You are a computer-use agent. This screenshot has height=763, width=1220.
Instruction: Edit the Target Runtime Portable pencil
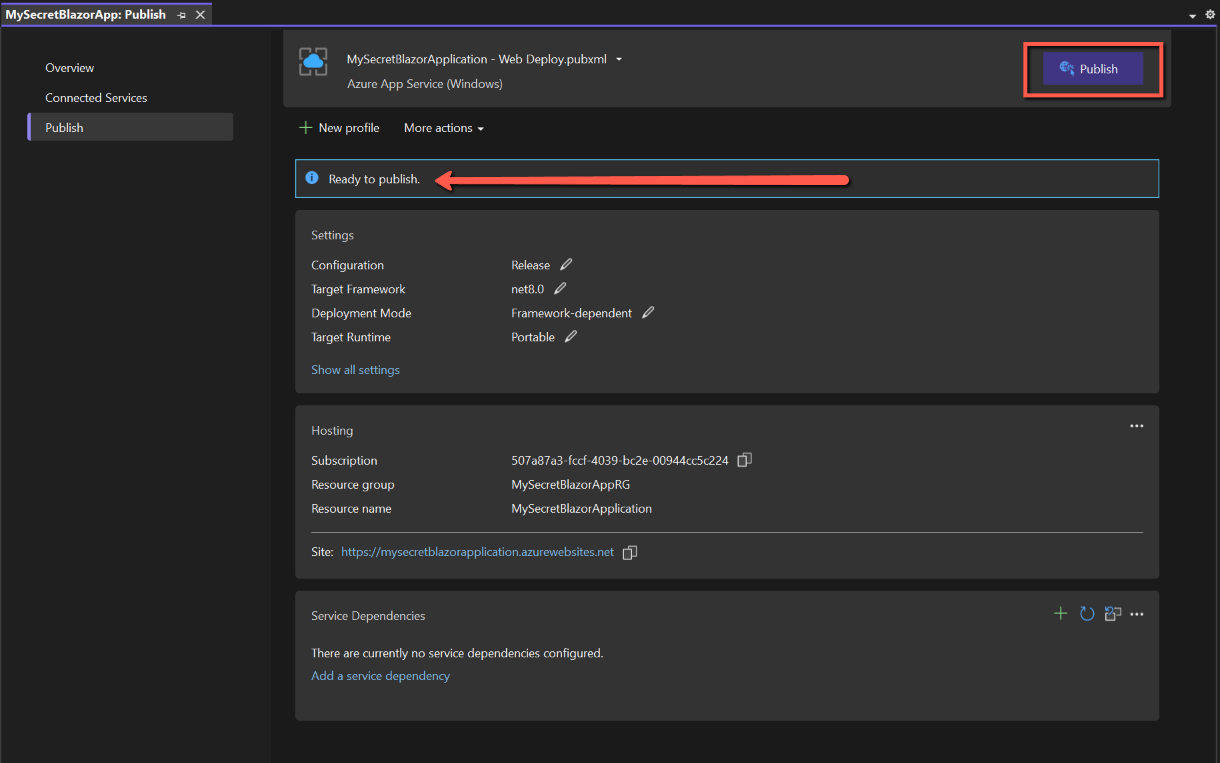click(x=571, y=337)
